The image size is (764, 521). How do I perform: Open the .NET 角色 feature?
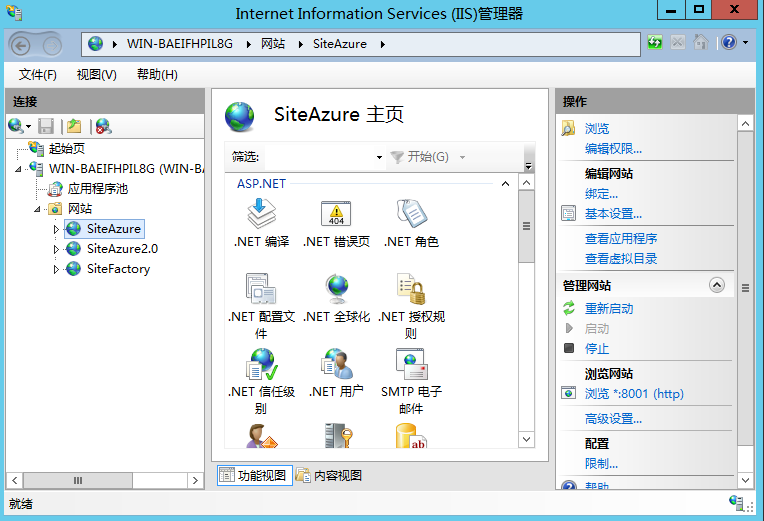pos(411,214)
